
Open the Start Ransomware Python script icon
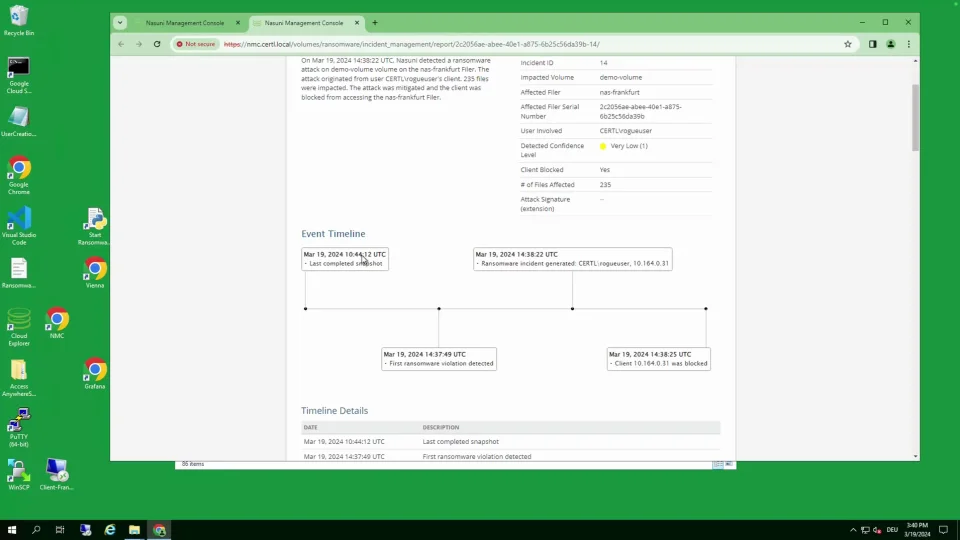pos(94,226)
